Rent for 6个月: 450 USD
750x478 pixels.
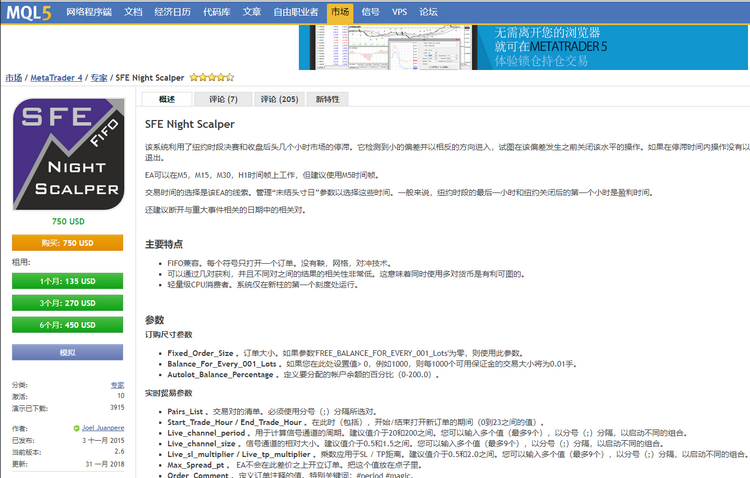(x=67, y=325)
